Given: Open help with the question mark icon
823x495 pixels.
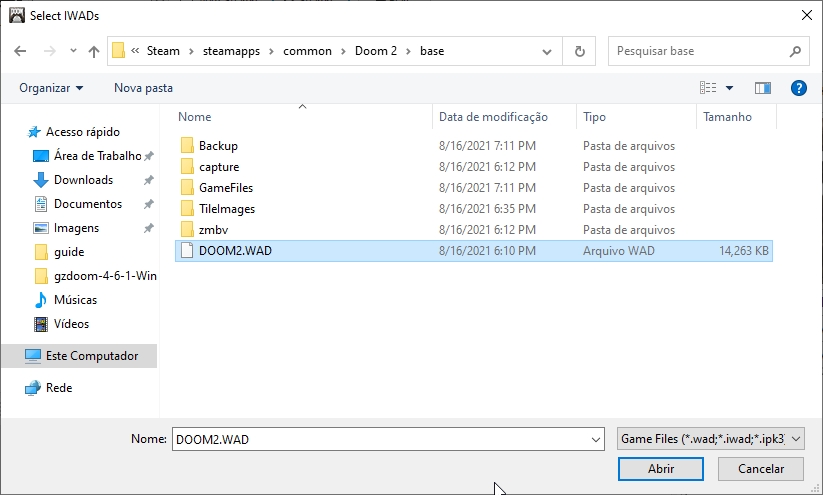Looking at the screenshot, I should 798,88.
